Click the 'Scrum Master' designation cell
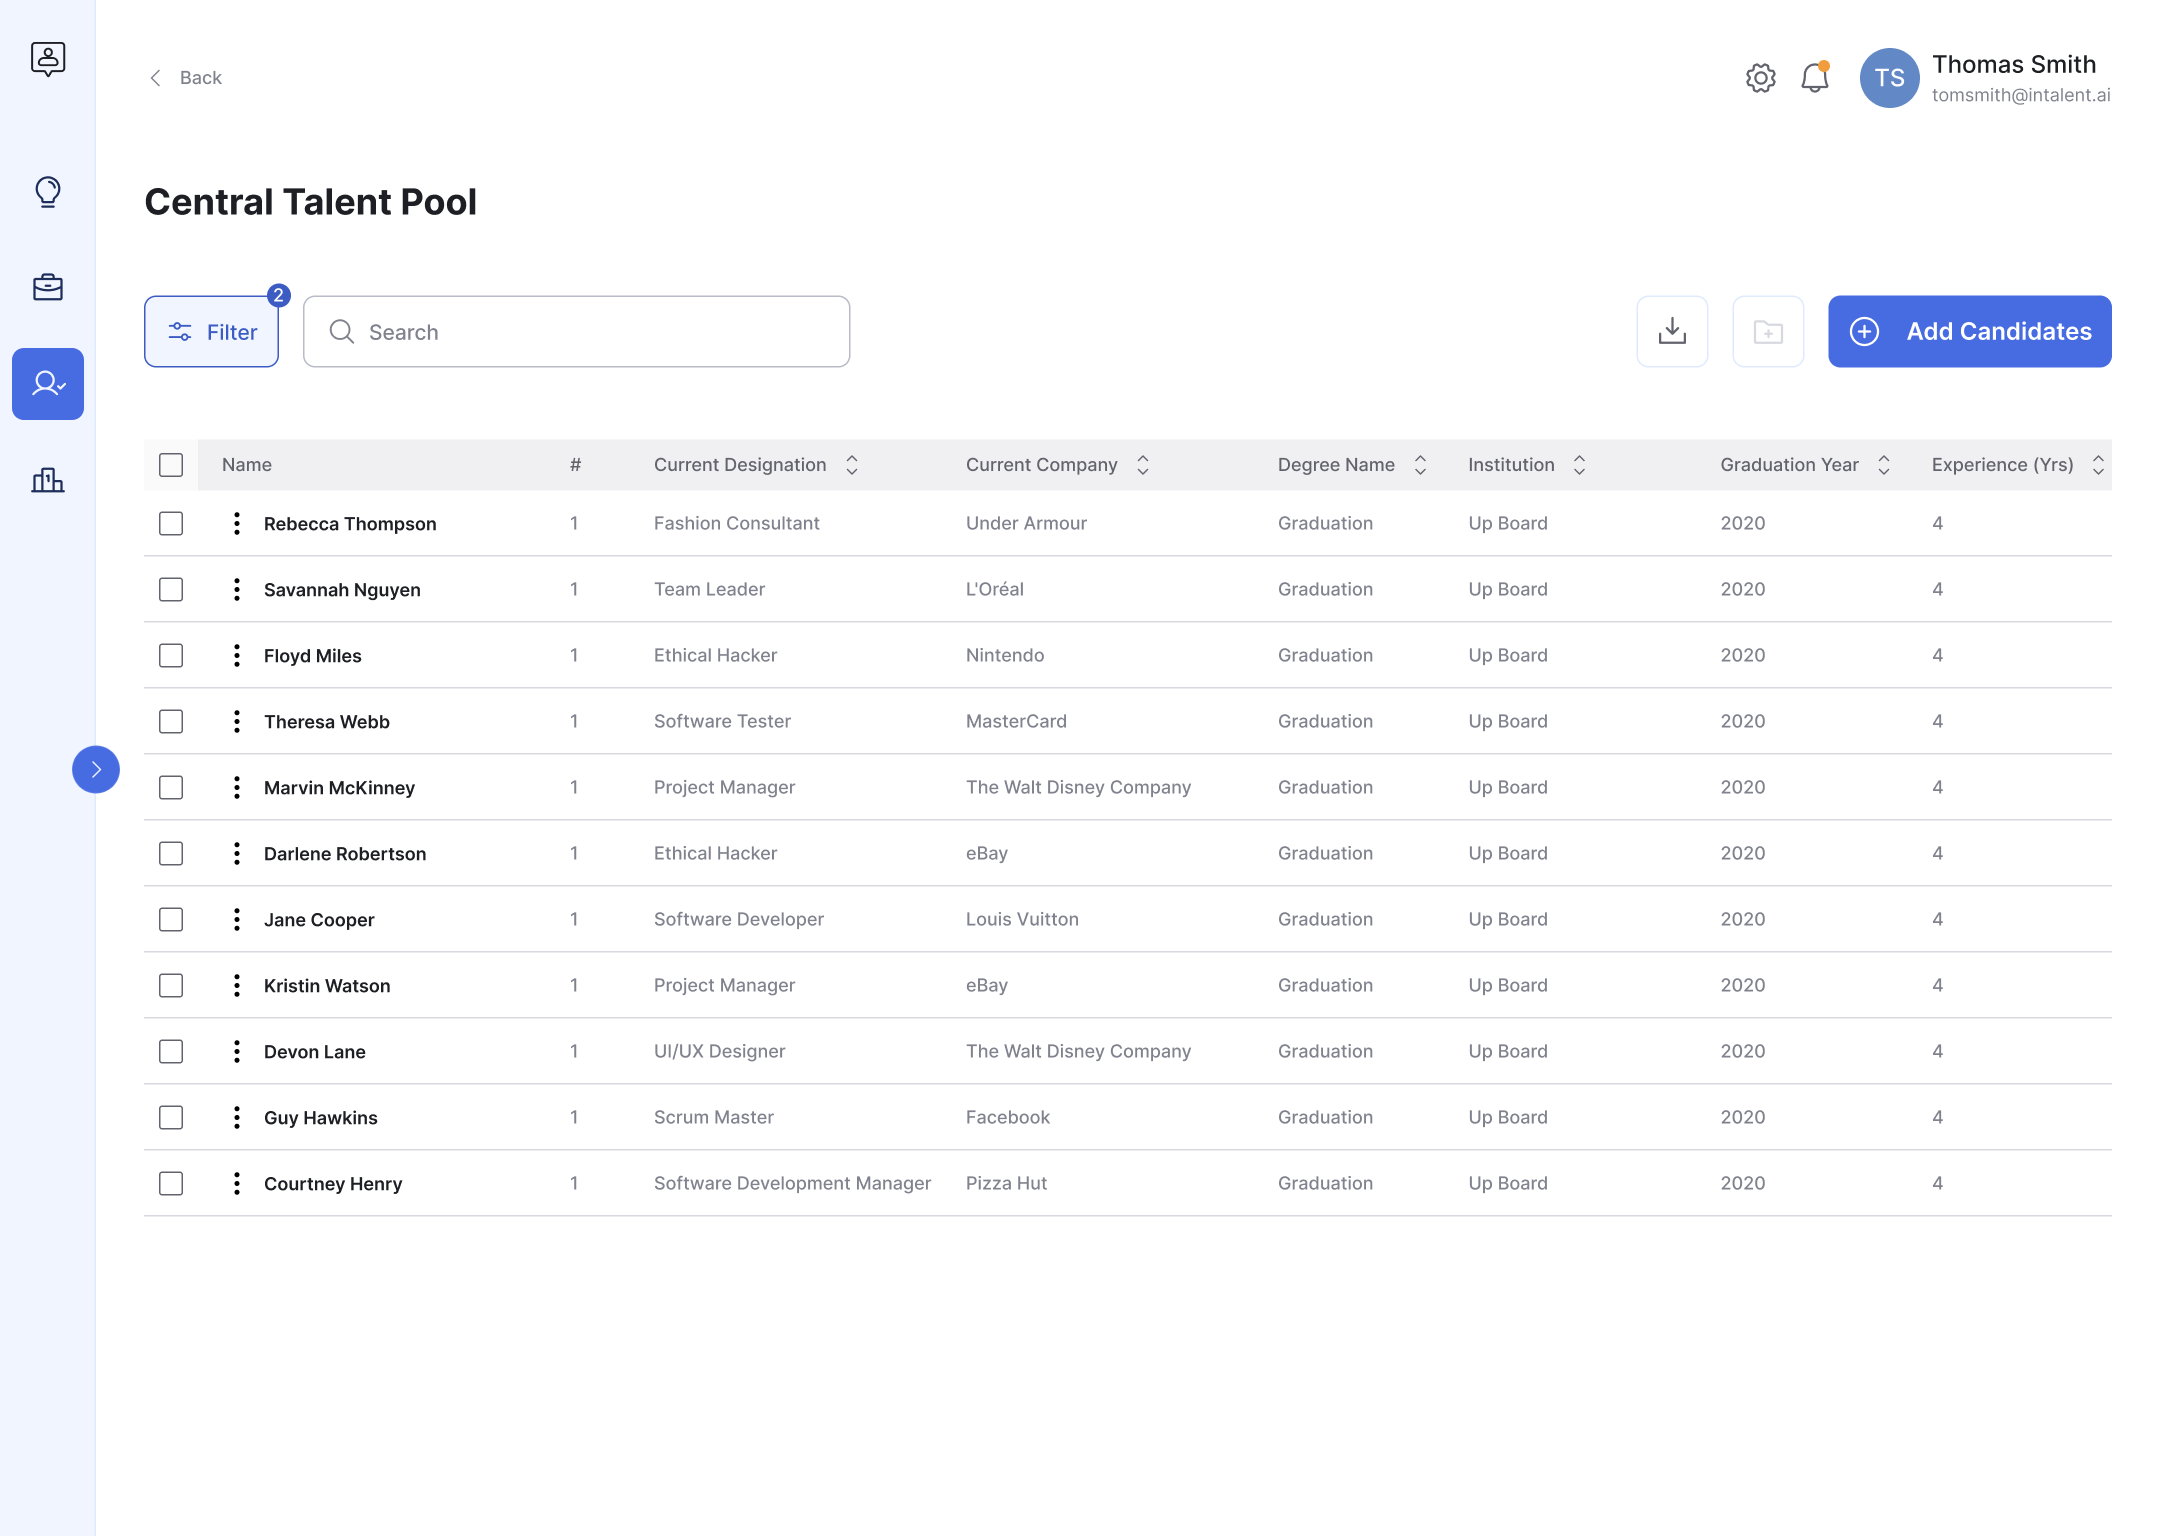The width and height of the screenshot is (2160, 1536). pos(713,1117)
